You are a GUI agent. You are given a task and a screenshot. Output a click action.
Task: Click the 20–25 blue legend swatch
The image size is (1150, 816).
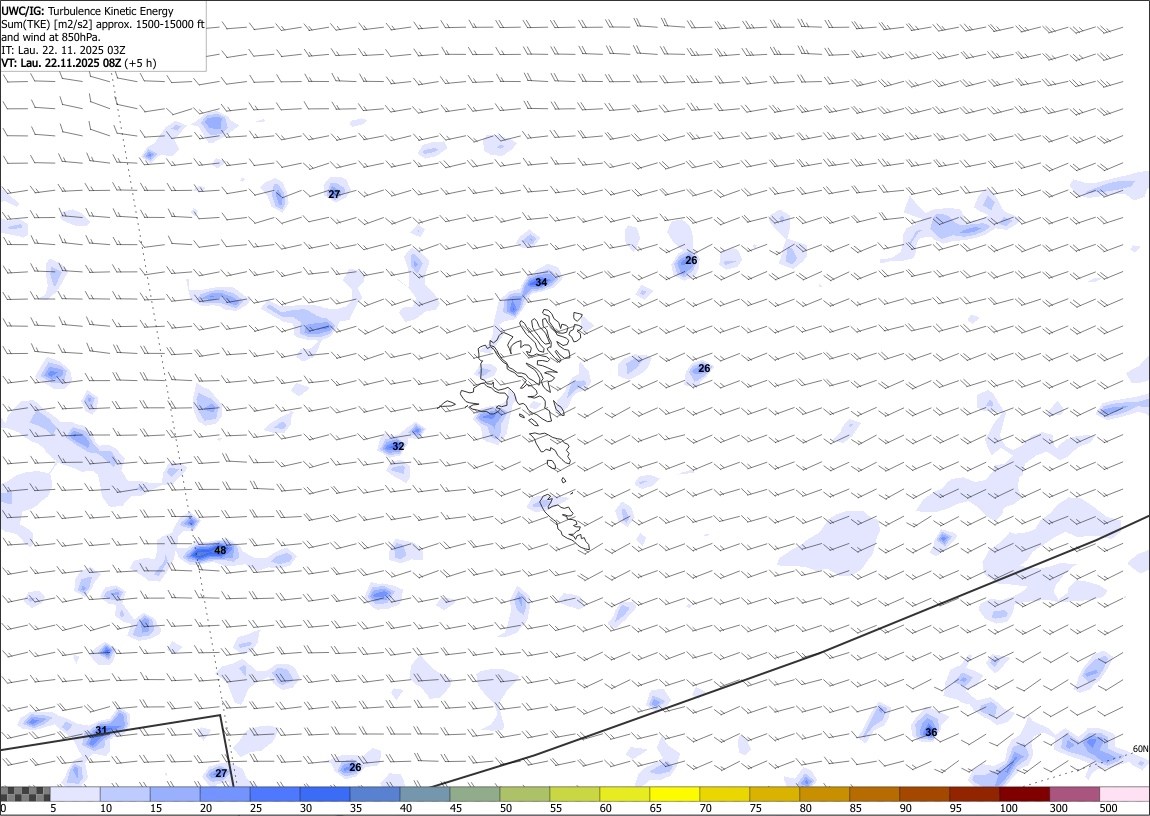click(x=225, y=794)
